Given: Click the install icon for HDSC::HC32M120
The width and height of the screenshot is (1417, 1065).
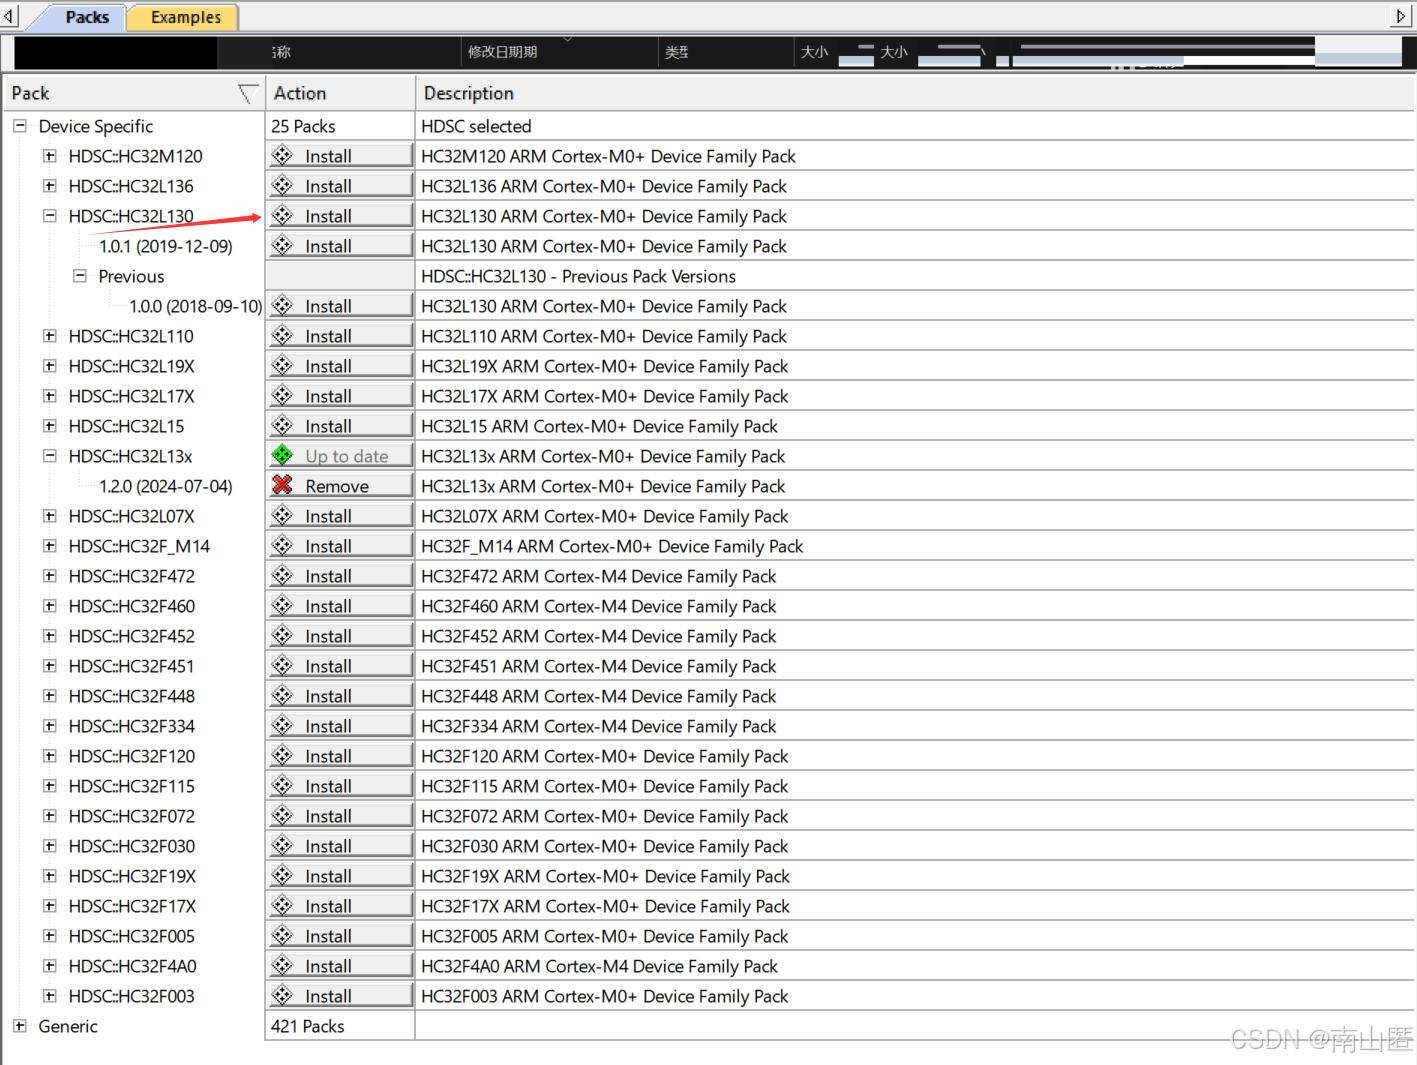Looking at the screenshot, I should (283, 156).
